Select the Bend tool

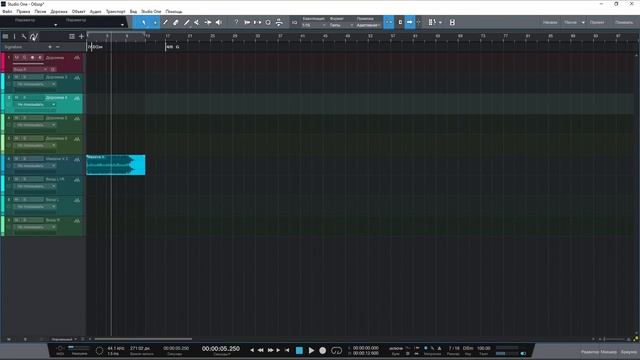point(208,22)
